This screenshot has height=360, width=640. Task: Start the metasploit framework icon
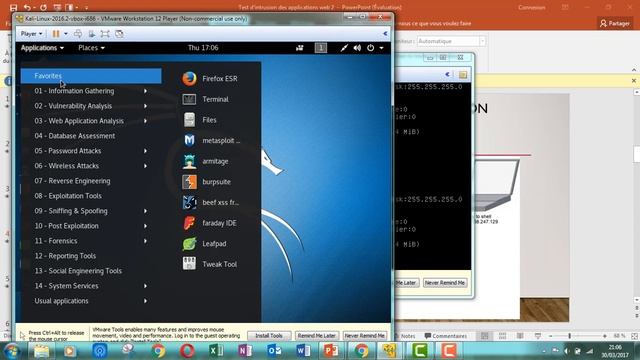[211, 140]
